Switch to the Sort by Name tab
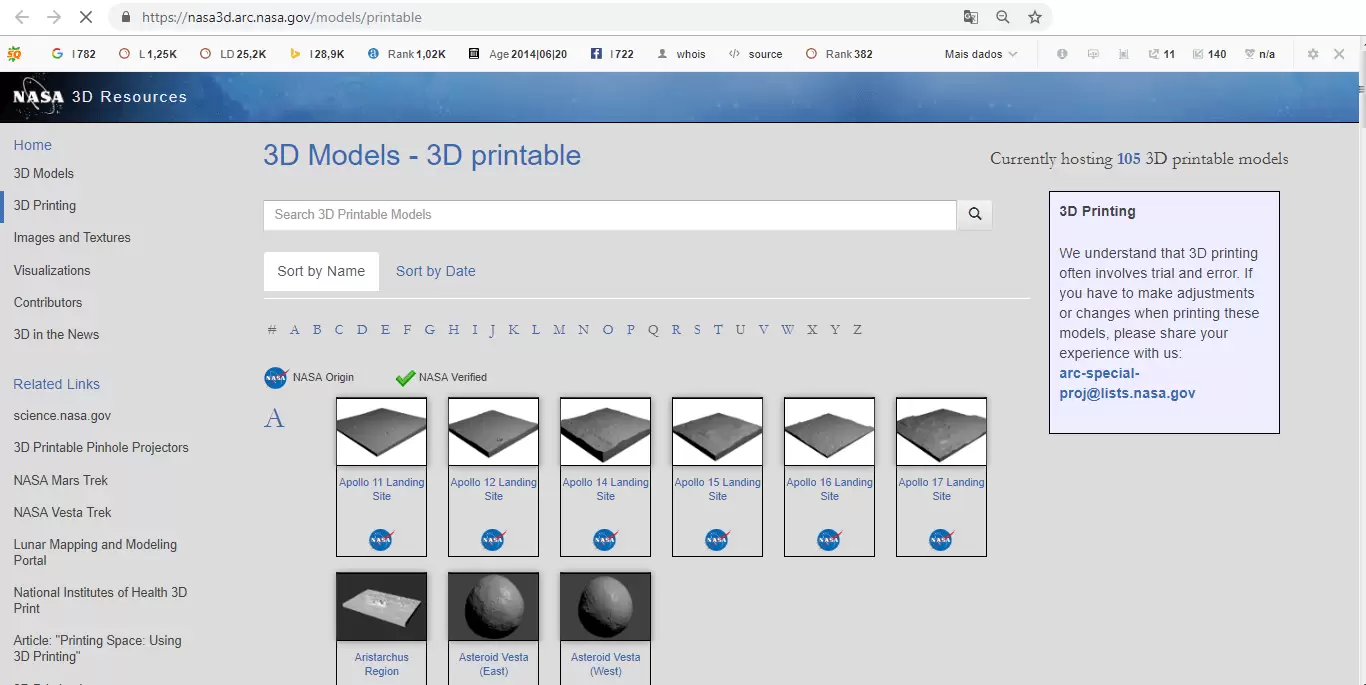This screenshot has width=1366, height=685. click(321, 271)
